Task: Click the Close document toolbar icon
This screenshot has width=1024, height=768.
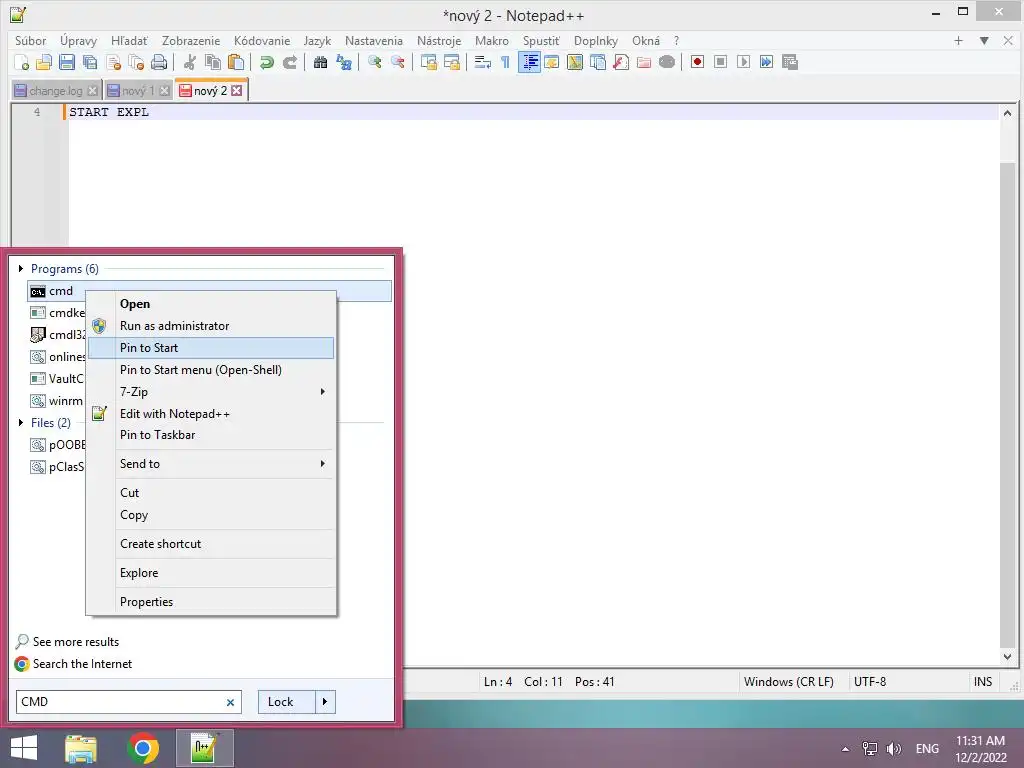Action: [x=113, y=62]
